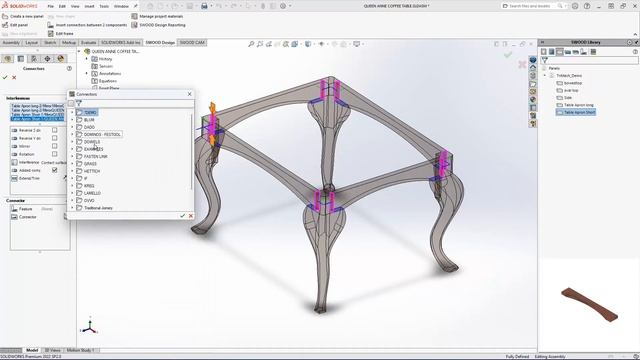
Task: Click the Previous View icon
Action: tap(269, 44)
